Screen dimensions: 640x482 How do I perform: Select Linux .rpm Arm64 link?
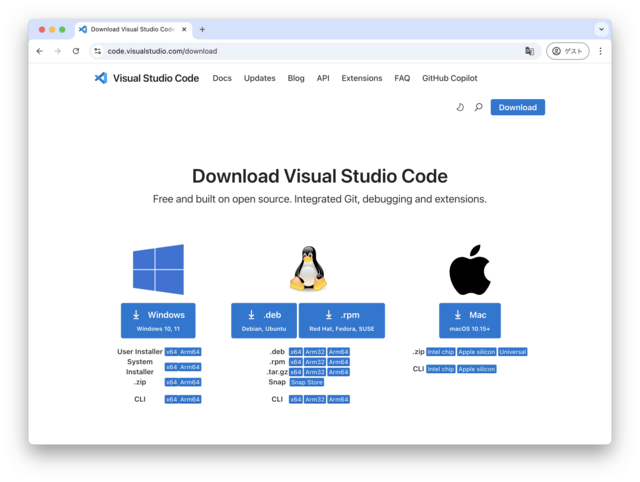pos(338,362)
